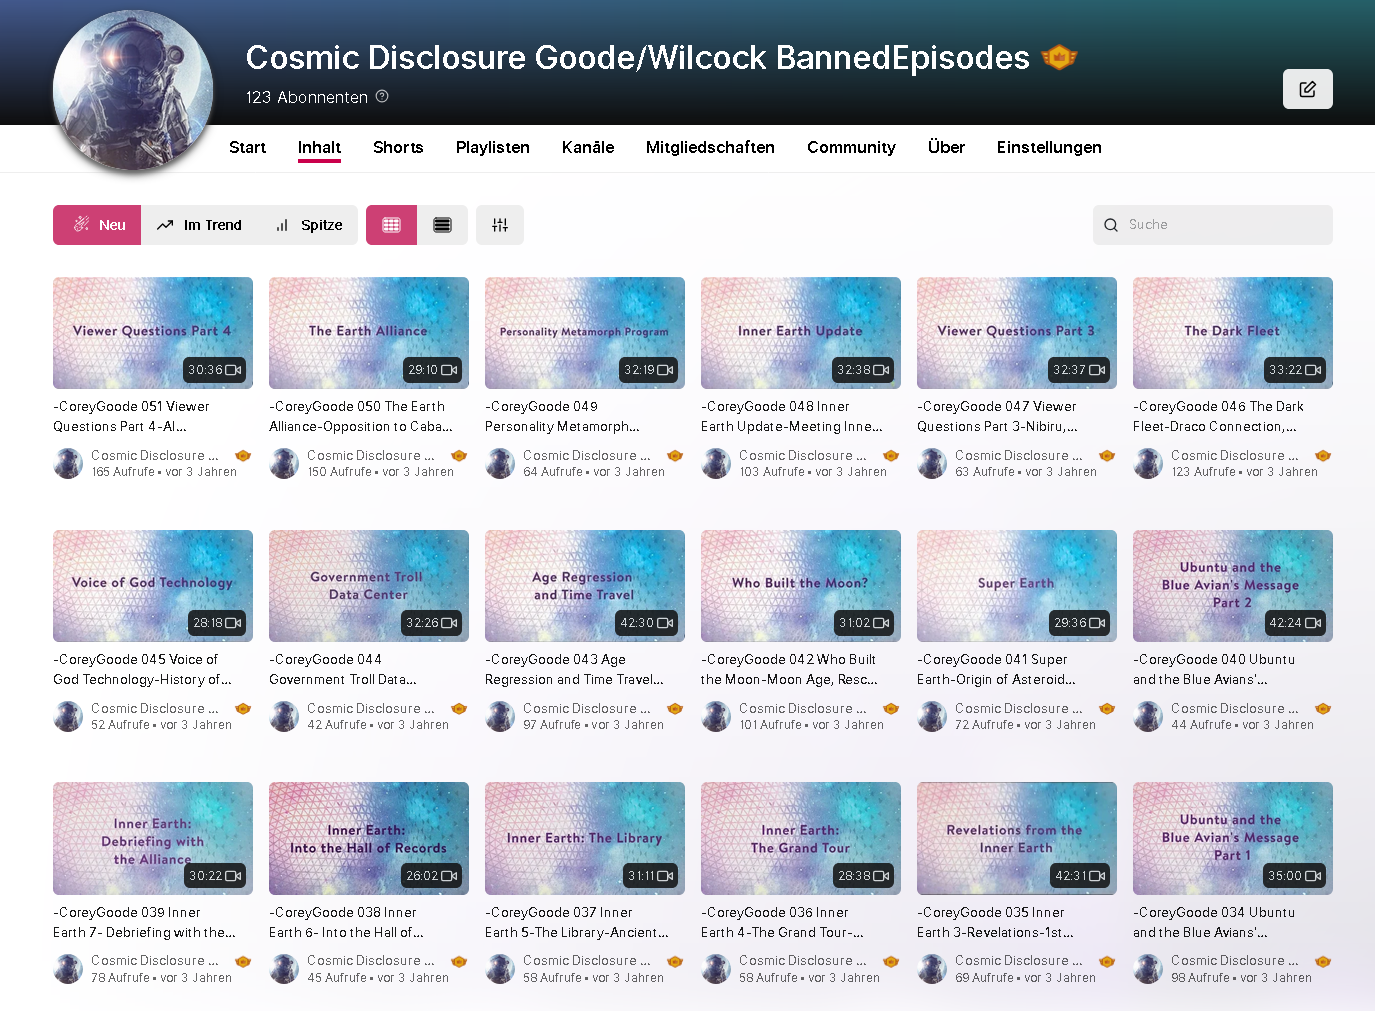Viewport: 1375px width, 1011px height.
Task: Open the Community tab
Action: (851, 147)
